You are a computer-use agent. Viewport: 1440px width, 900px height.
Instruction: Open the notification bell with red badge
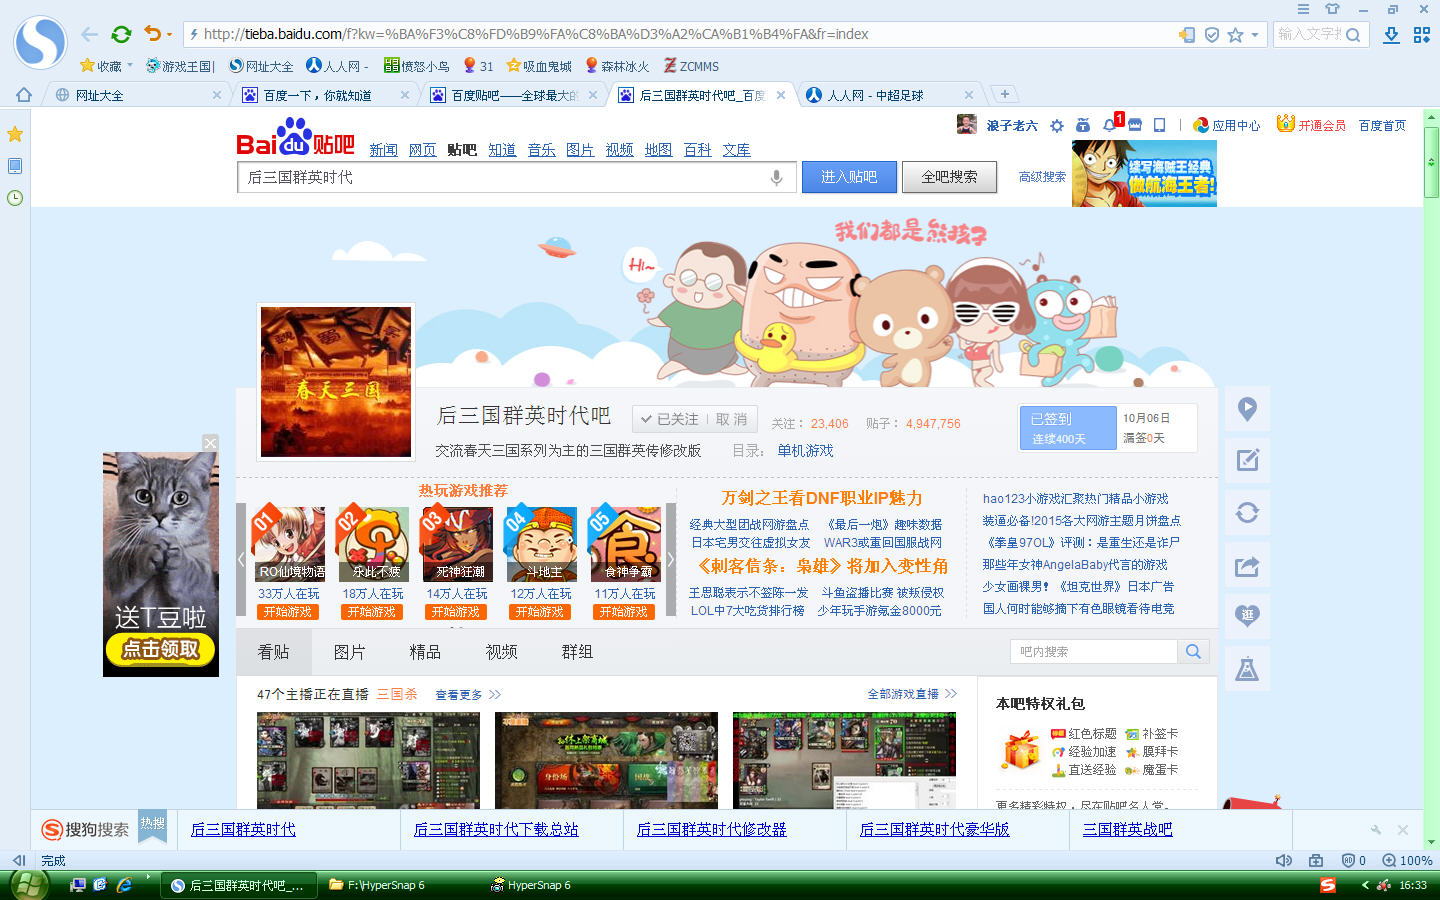click(1110, 125)
